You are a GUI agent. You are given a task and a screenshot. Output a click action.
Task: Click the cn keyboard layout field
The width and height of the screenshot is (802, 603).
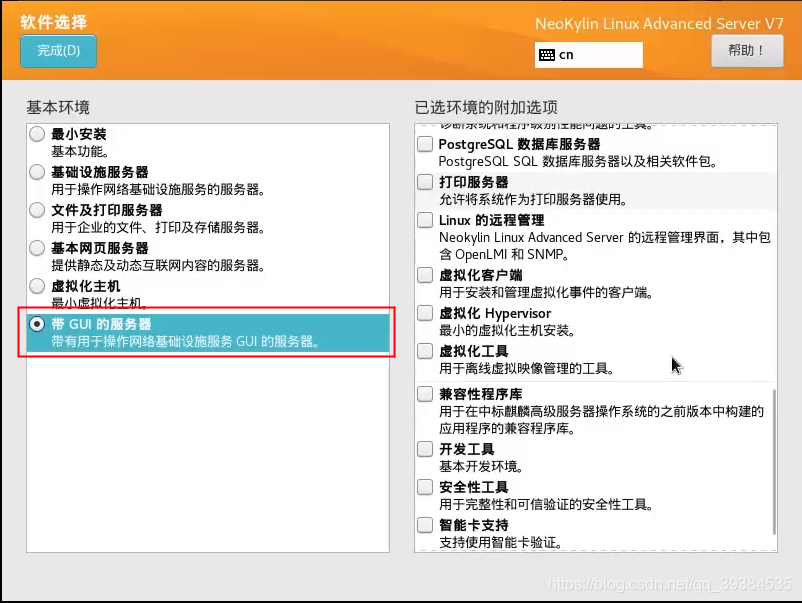589,55
